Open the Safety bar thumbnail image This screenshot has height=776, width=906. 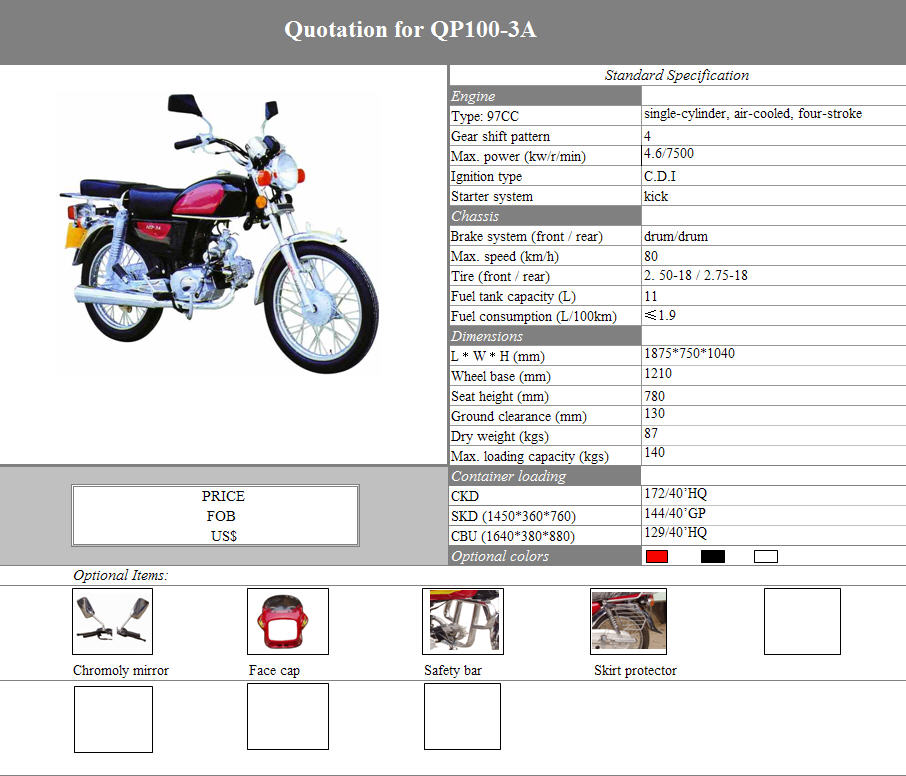463,621
